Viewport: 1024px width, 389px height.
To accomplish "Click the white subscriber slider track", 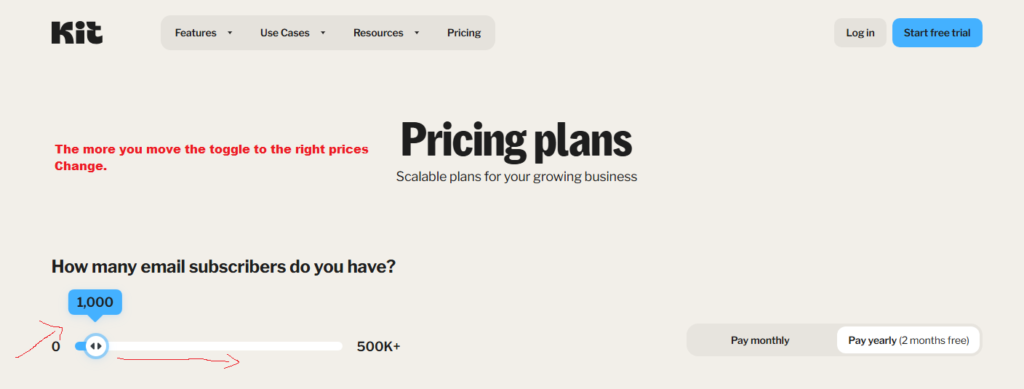I will (x=225, y=346).
